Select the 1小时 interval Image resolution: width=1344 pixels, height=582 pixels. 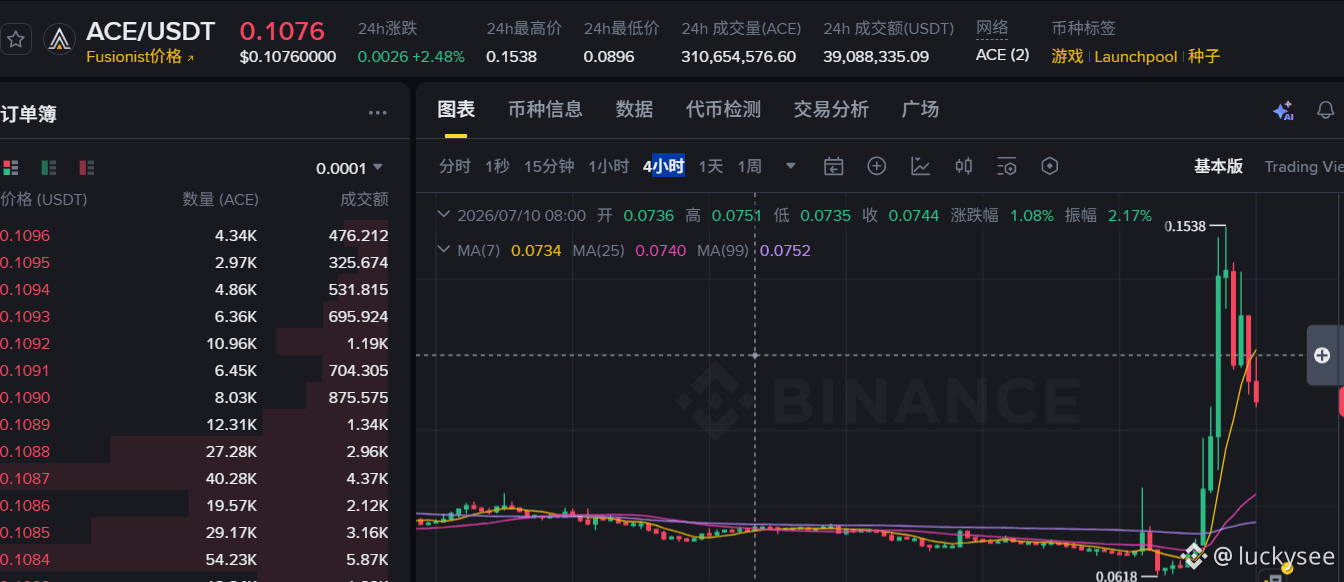[608, 166]
